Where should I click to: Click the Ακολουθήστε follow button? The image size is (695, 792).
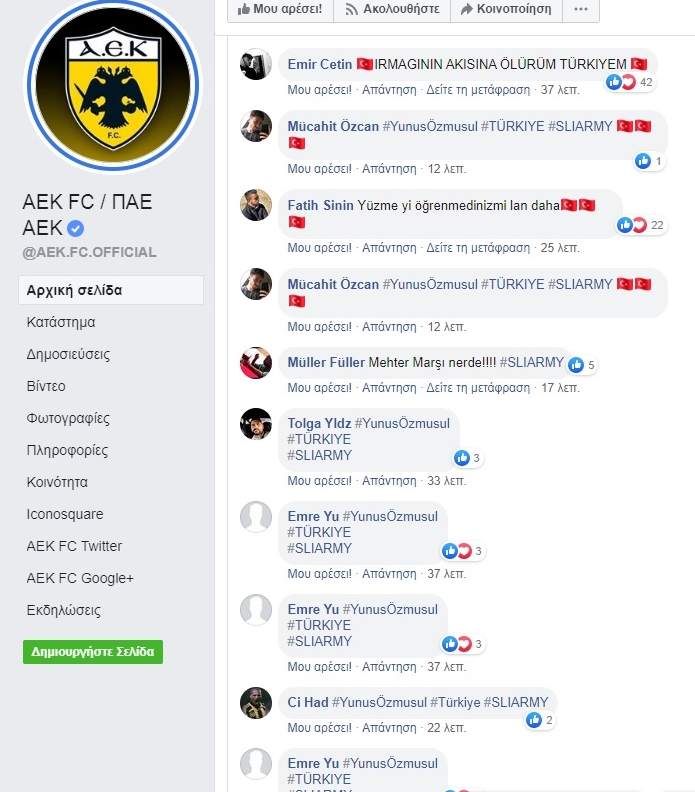tap(392, 9)
